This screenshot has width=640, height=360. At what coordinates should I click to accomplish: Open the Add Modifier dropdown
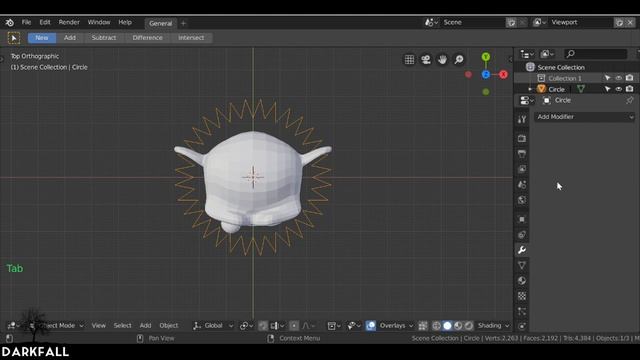[x=585, y=117]
